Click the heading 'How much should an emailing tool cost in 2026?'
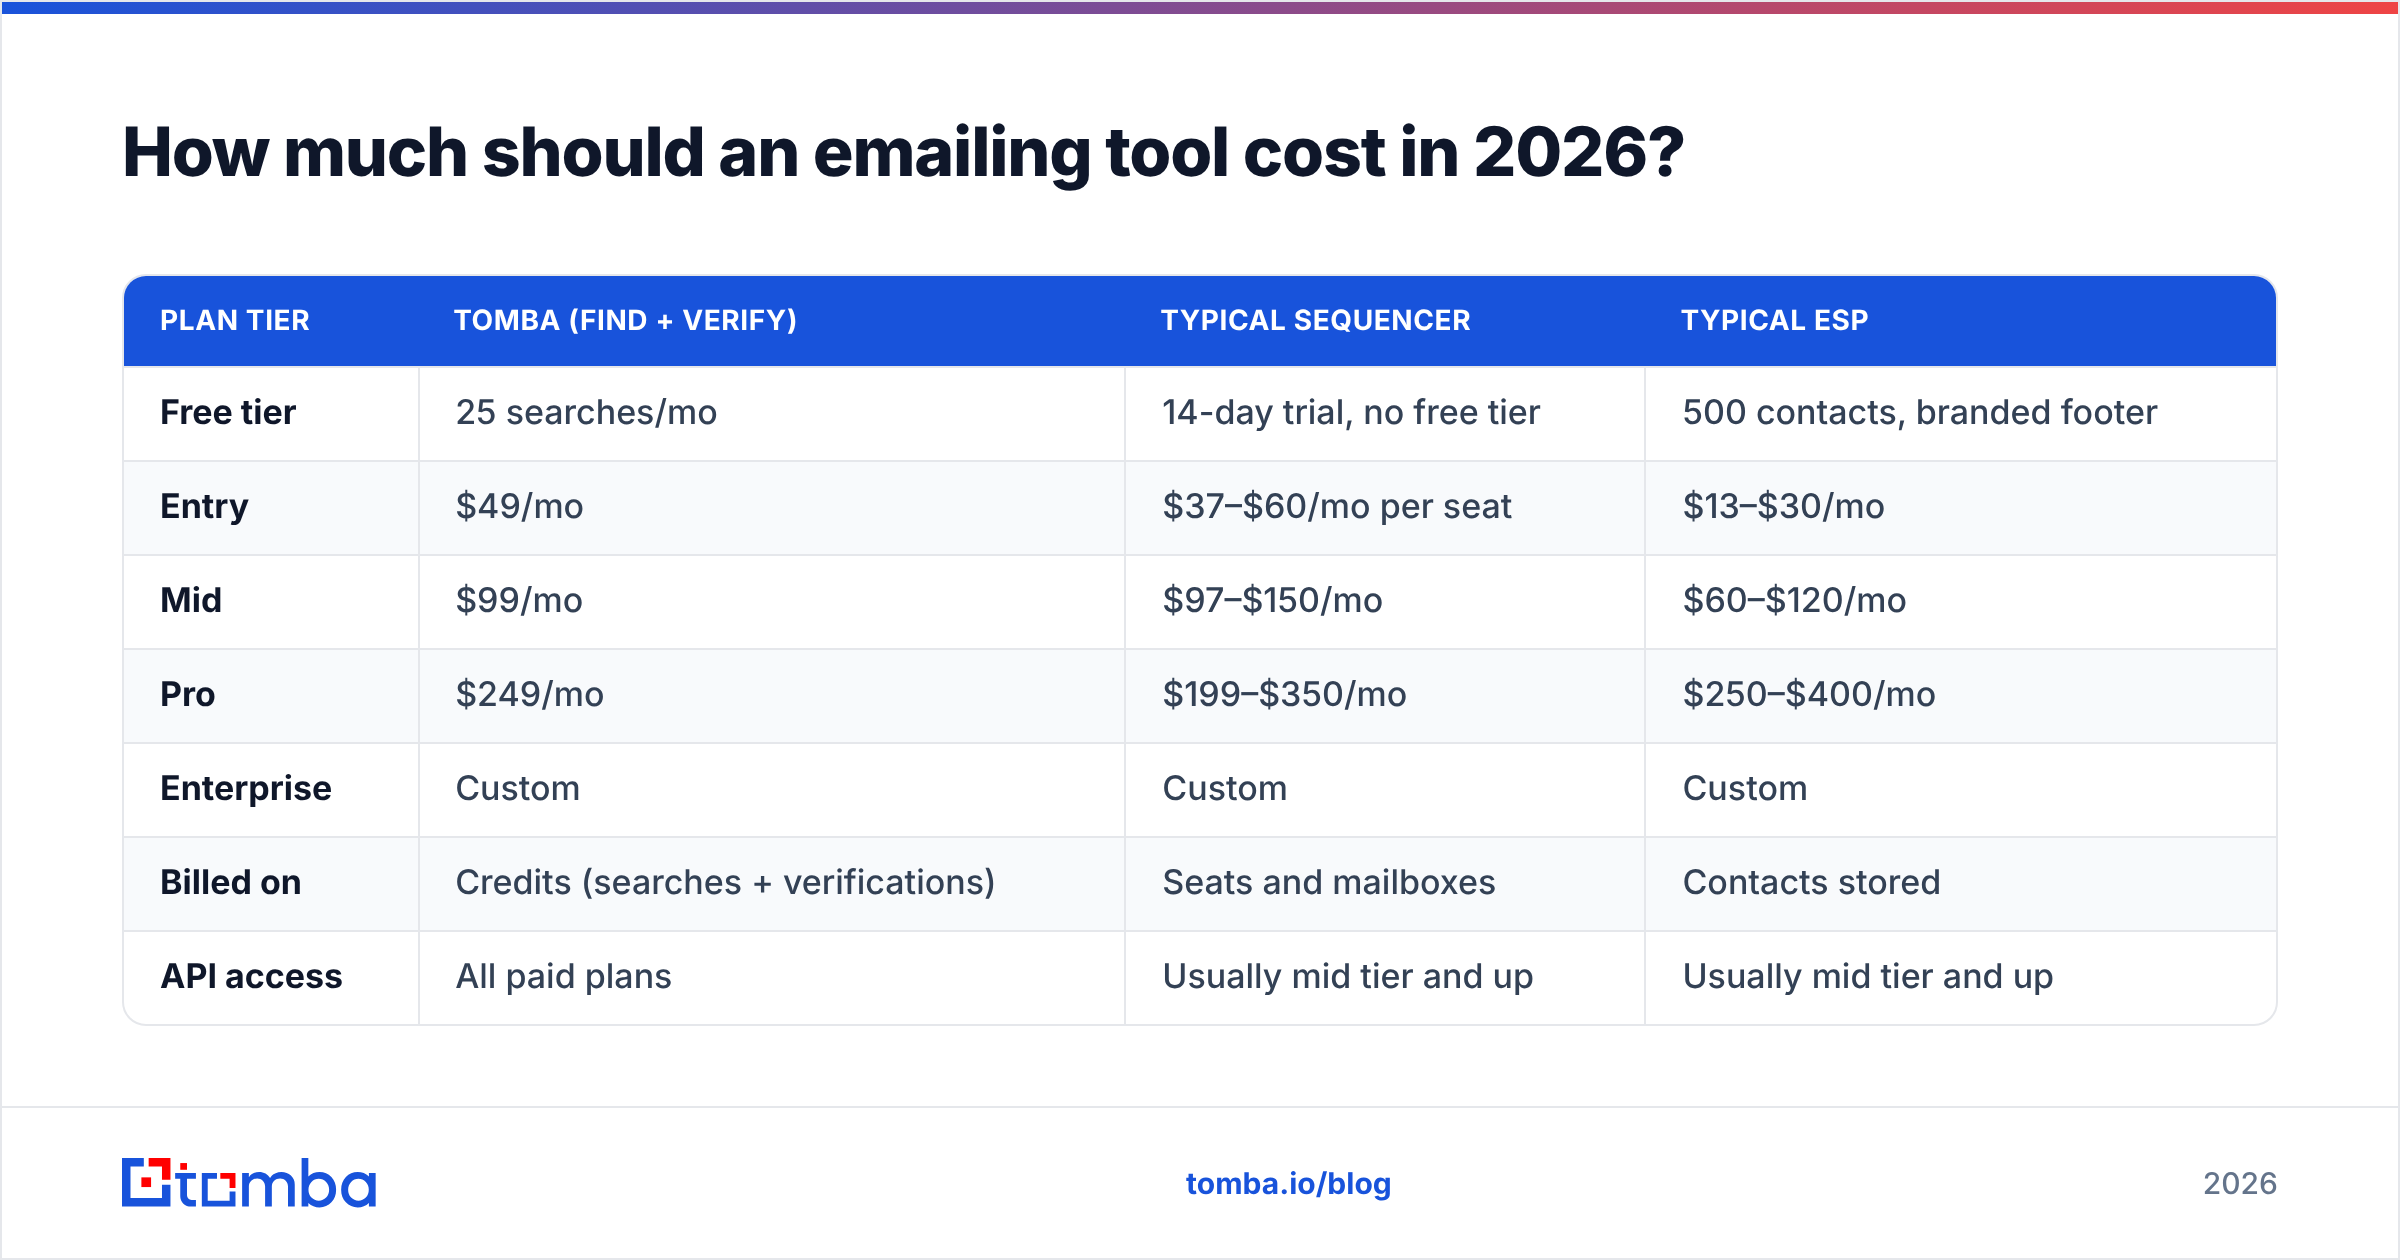This screenshot has height=1260, width=2400. (903, 153)
